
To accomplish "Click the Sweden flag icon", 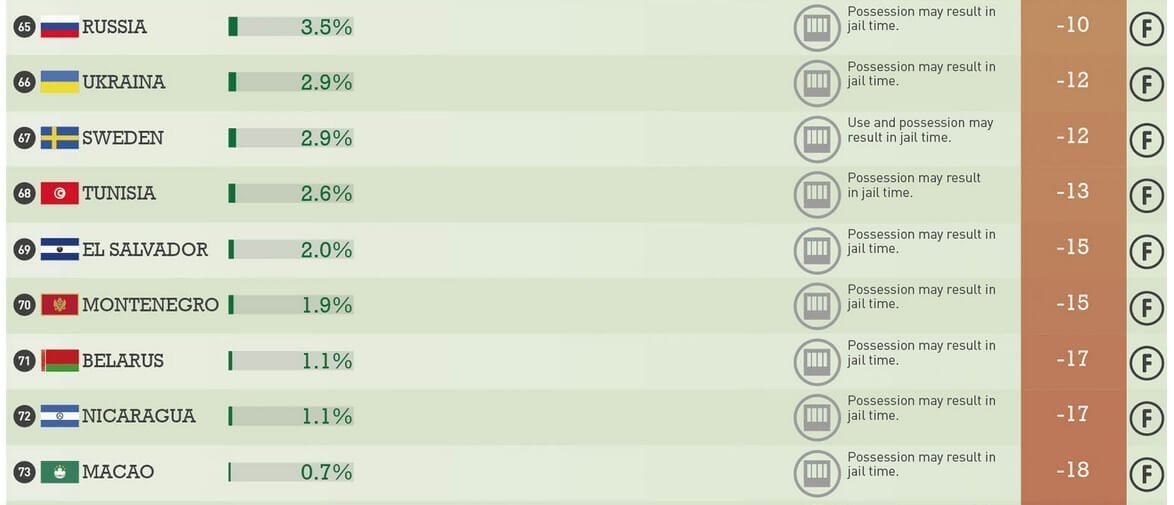I will point(59,138).
